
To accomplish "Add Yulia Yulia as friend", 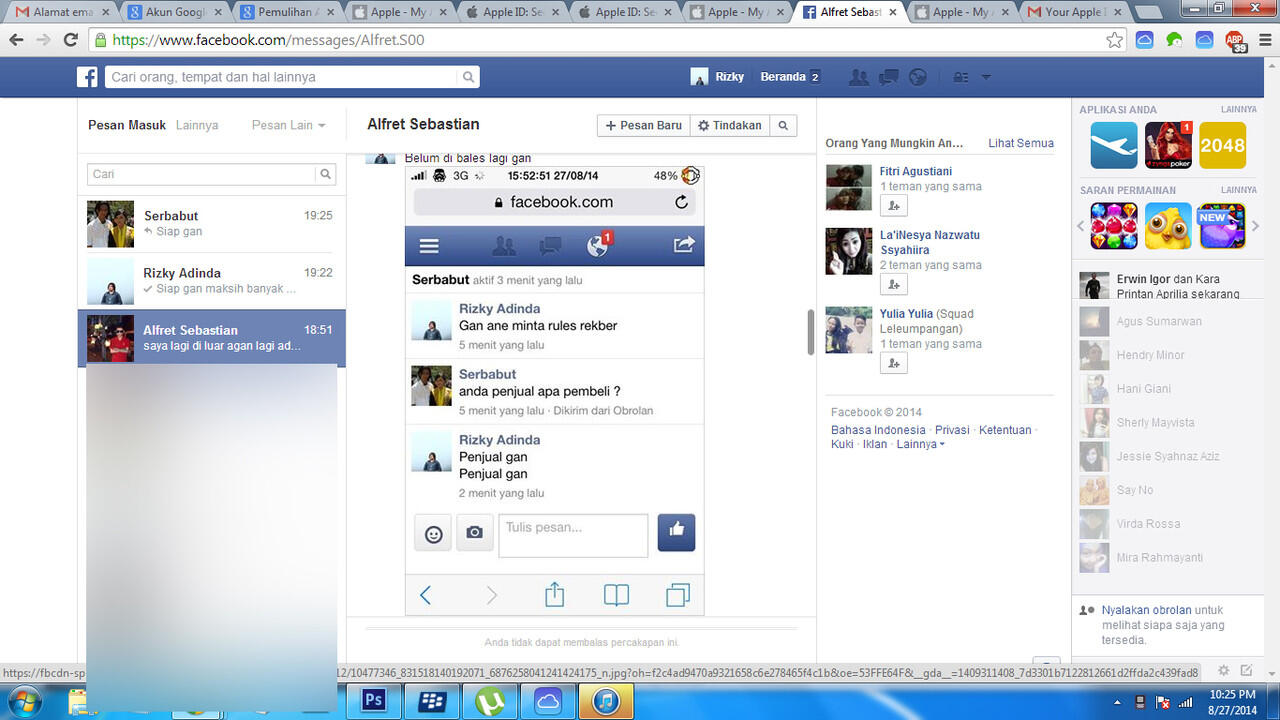I will tap(893, 363).
